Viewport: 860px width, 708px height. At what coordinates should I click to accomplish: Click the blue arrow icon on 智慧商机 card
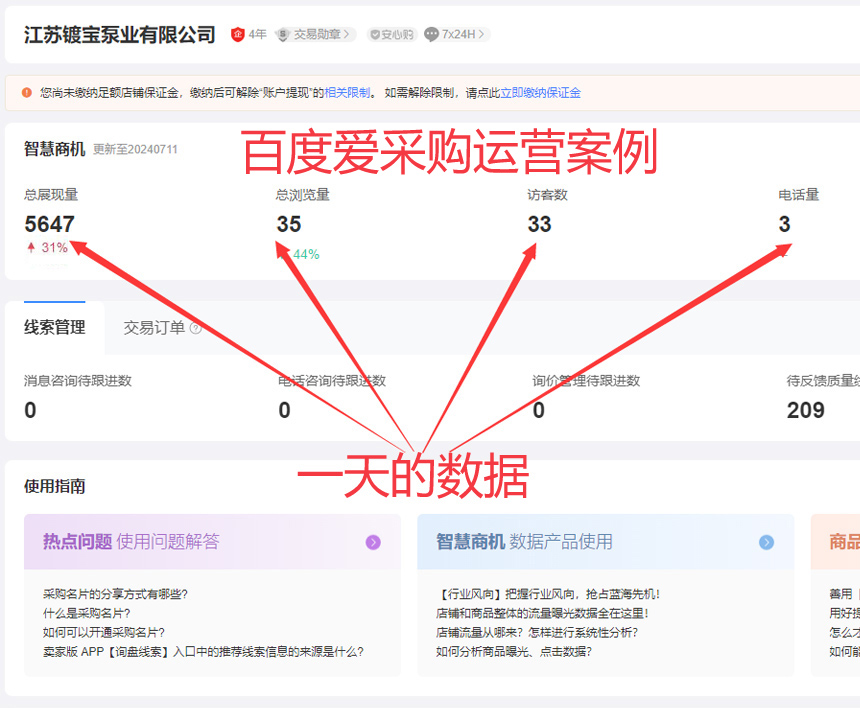point(769,540)
